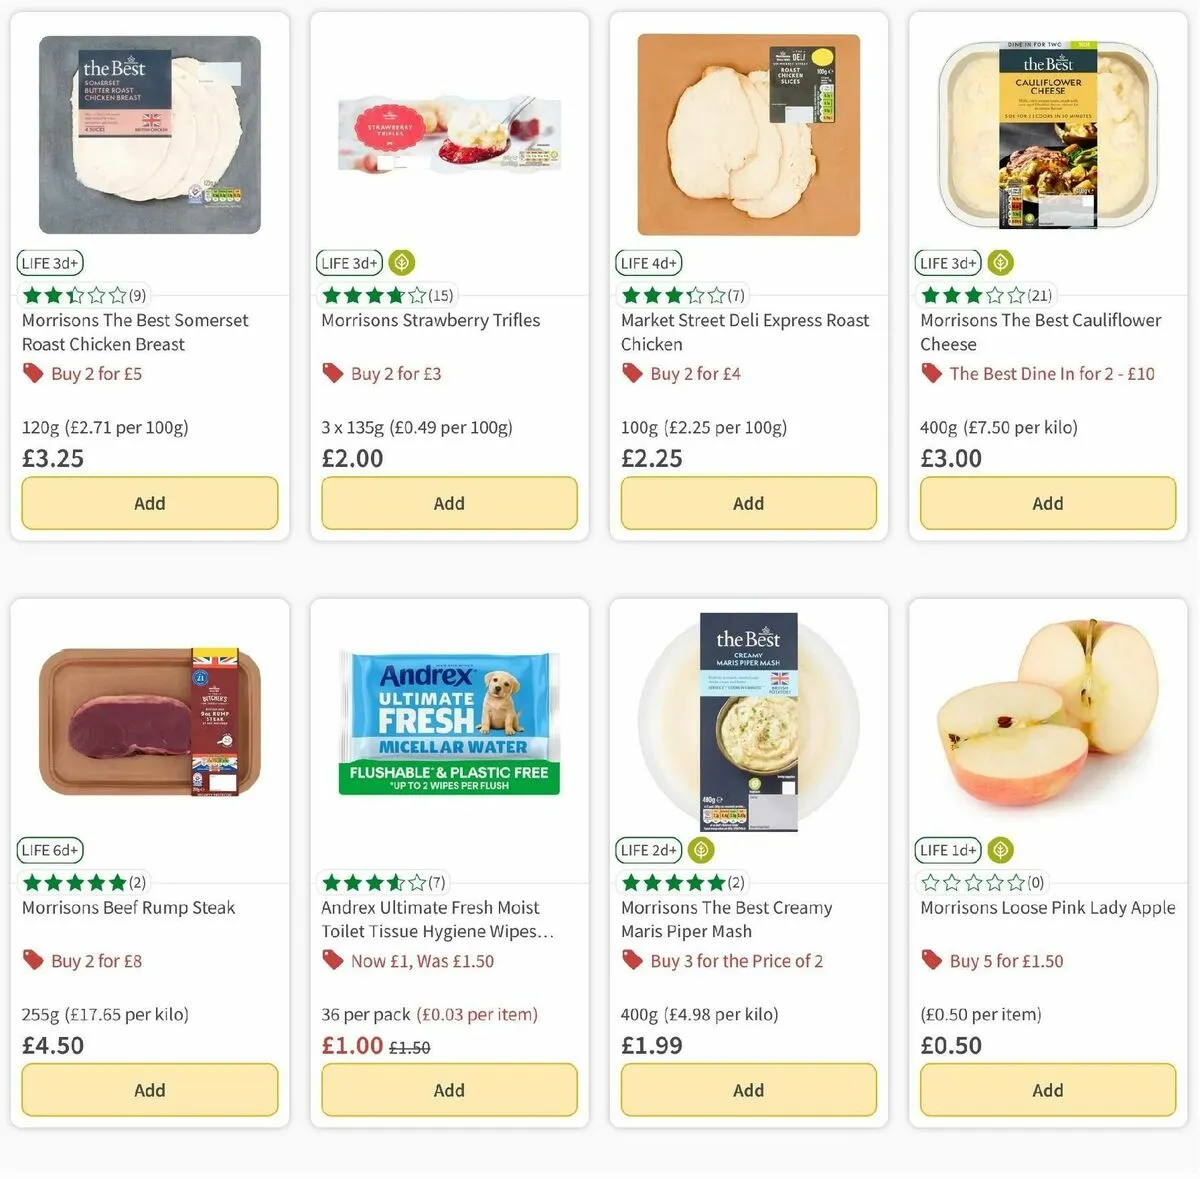This screenshot has width=1200, height=1179.
Task: Add Deli Express Roast Chicken to basket
Action: (x=748, y=503)
